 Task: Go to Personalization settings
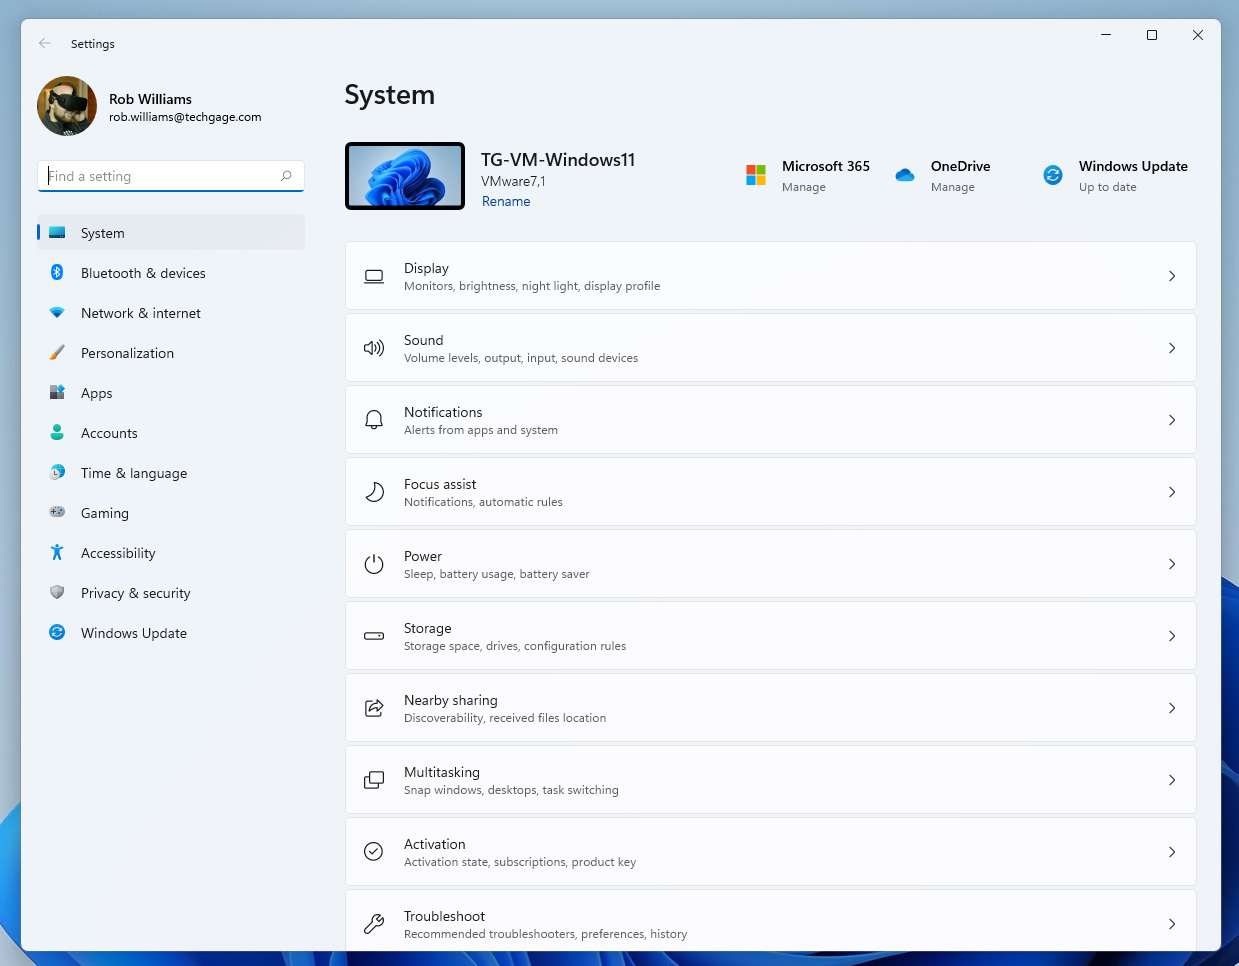tap(171, 353)
